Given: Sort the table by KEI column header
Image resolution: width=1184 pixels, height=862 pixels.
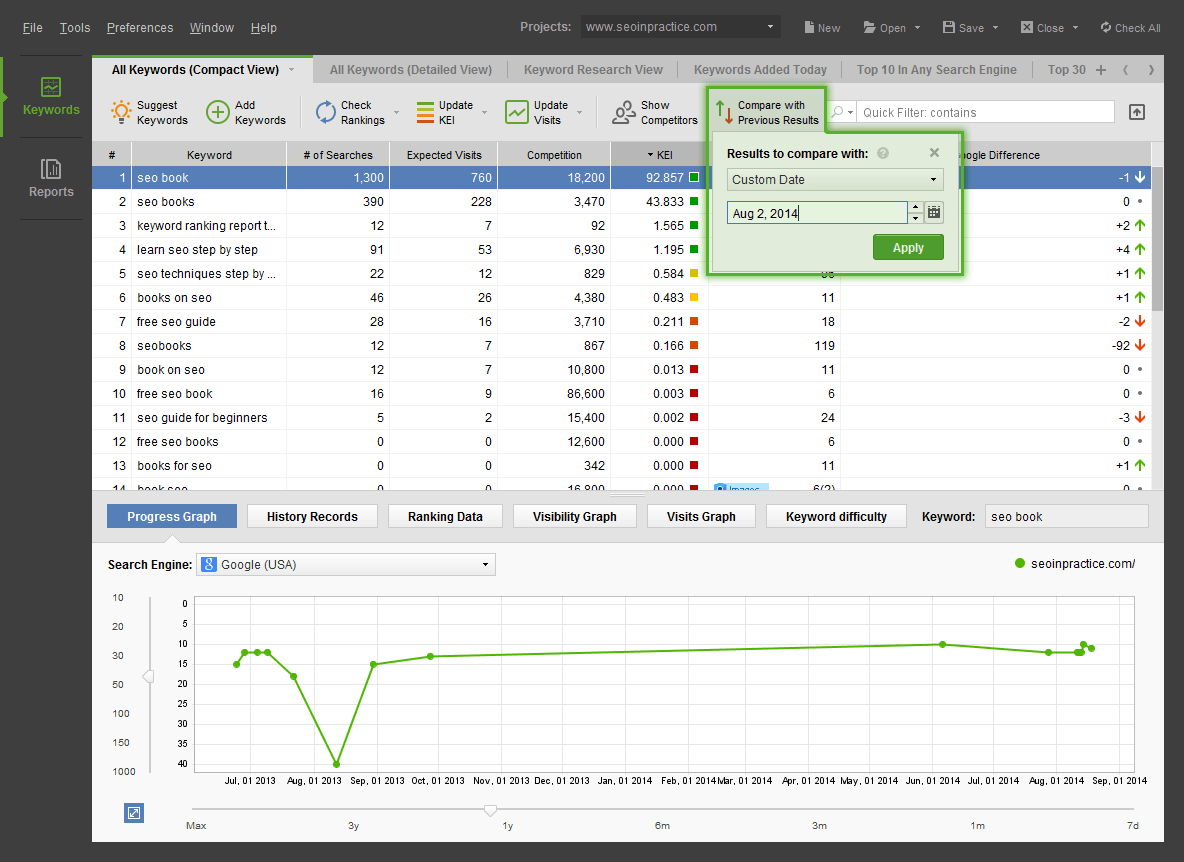Looking at the screenshot, I should point(659,155).
